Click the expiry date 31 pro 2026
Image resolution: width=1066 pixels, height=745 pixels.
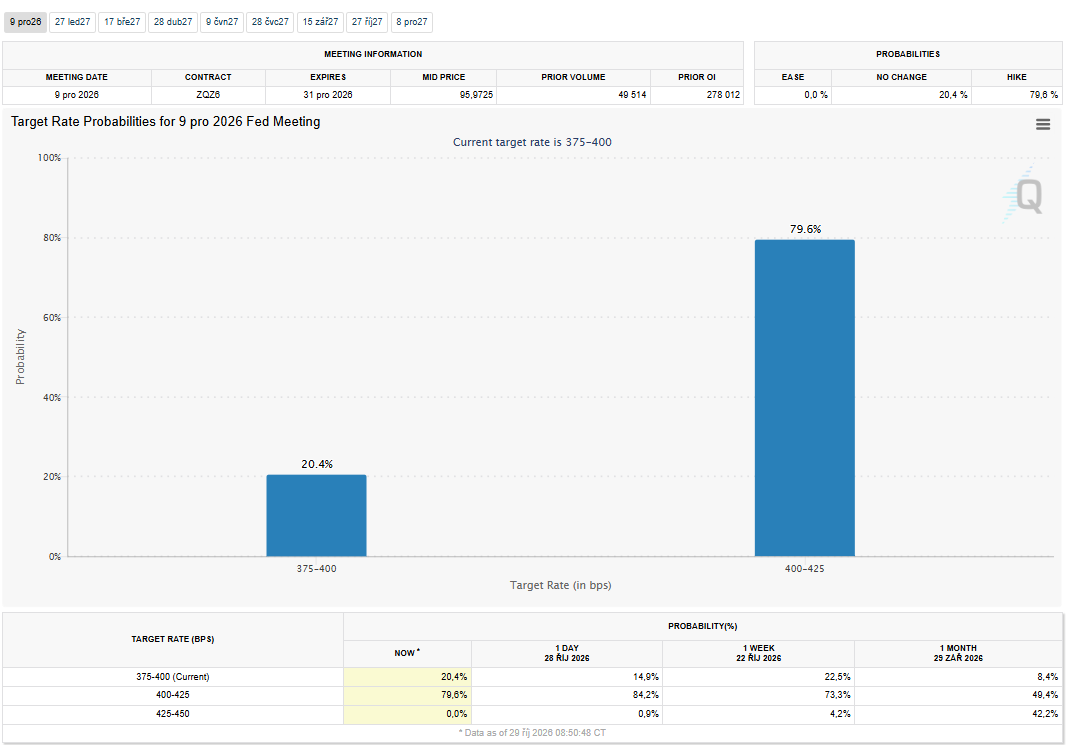pyautogui.click(x=328, y=95)
